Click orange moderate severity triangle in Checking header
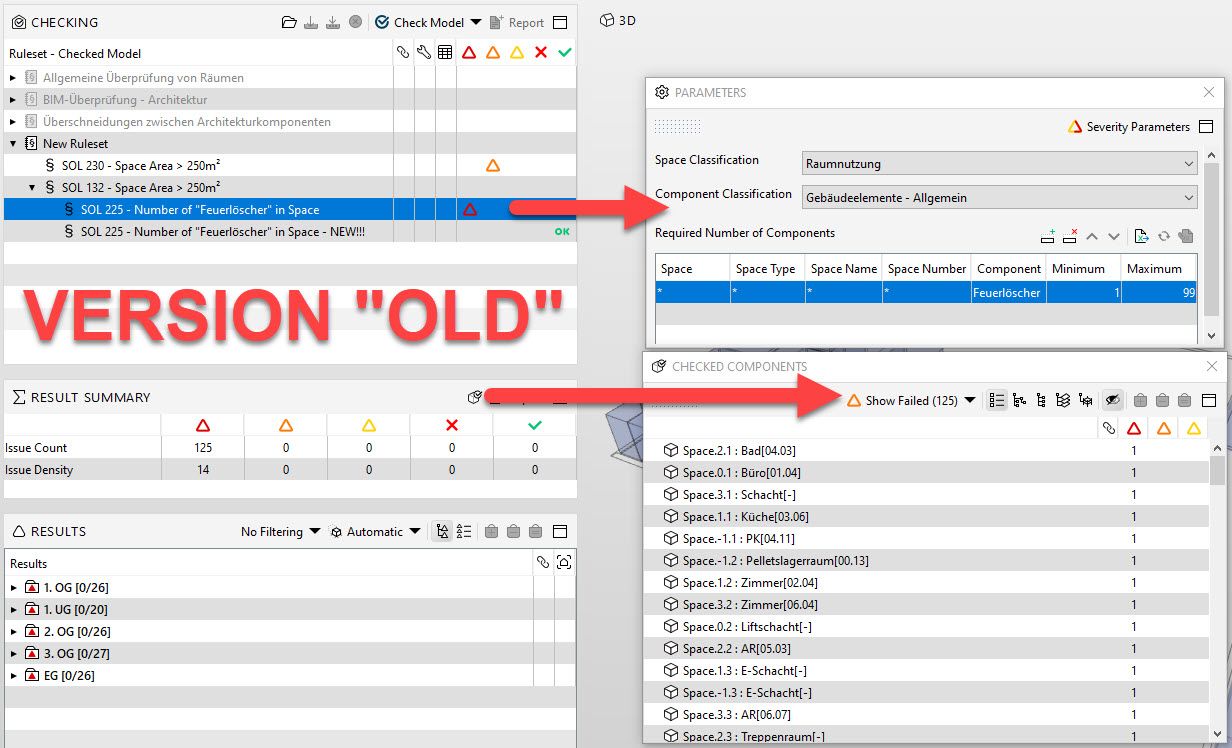This screenshot has width=1232, height=748. [x=493, y=53]
